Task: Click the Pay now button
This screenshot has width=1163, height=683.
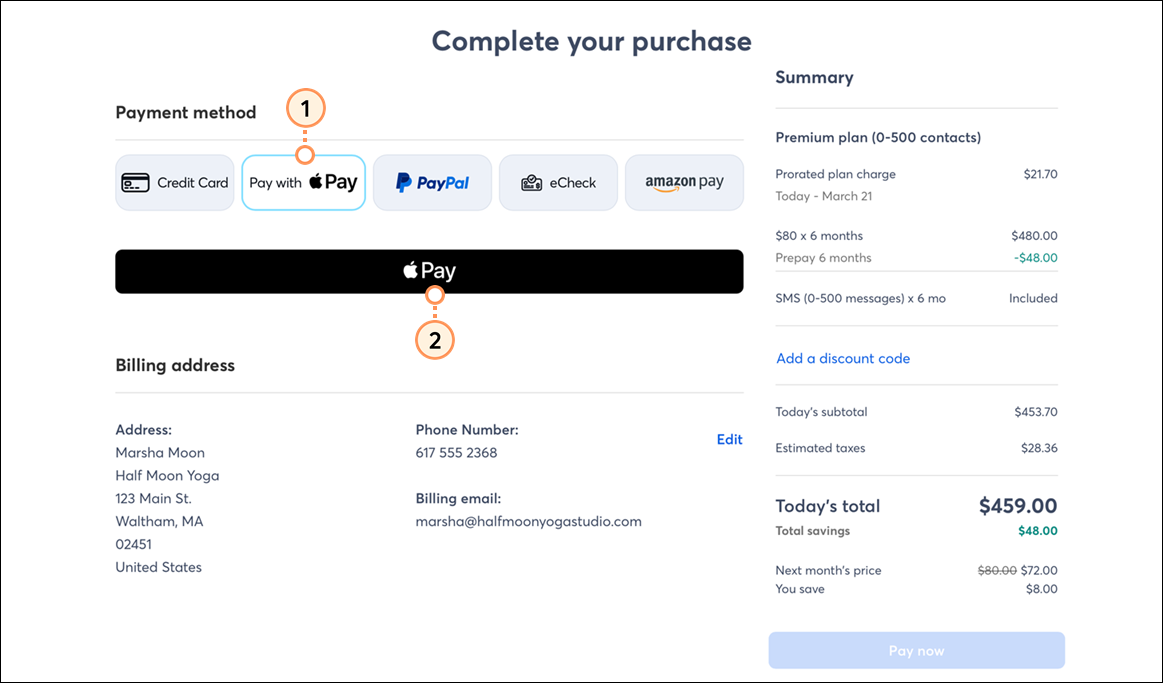Action: pos(917,650)
